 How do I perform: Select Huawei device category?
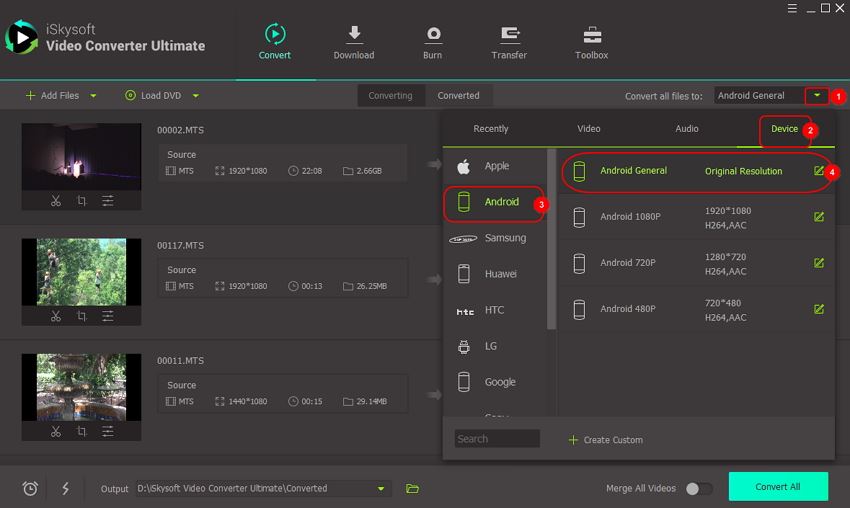tap(494, 274)
